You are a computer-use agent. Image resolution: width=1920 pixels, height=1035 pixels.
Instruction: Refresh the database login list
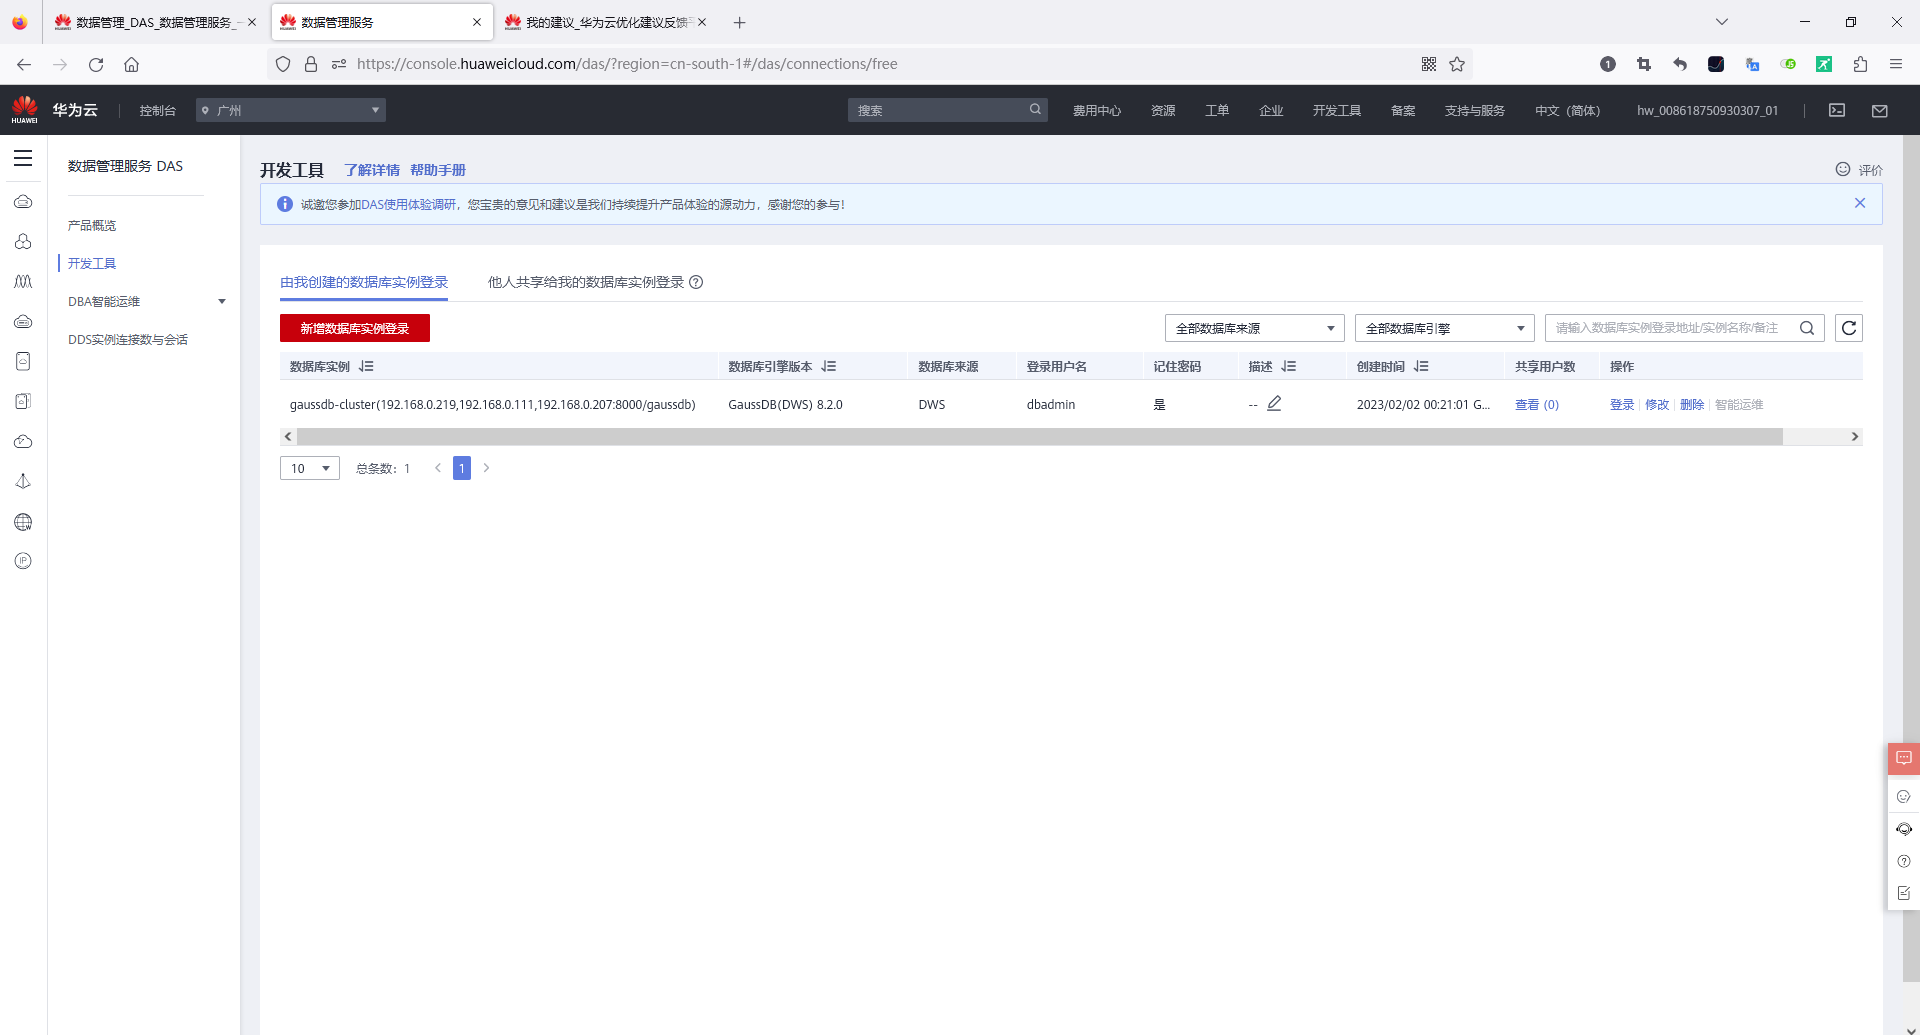[x=1849, y=328]
